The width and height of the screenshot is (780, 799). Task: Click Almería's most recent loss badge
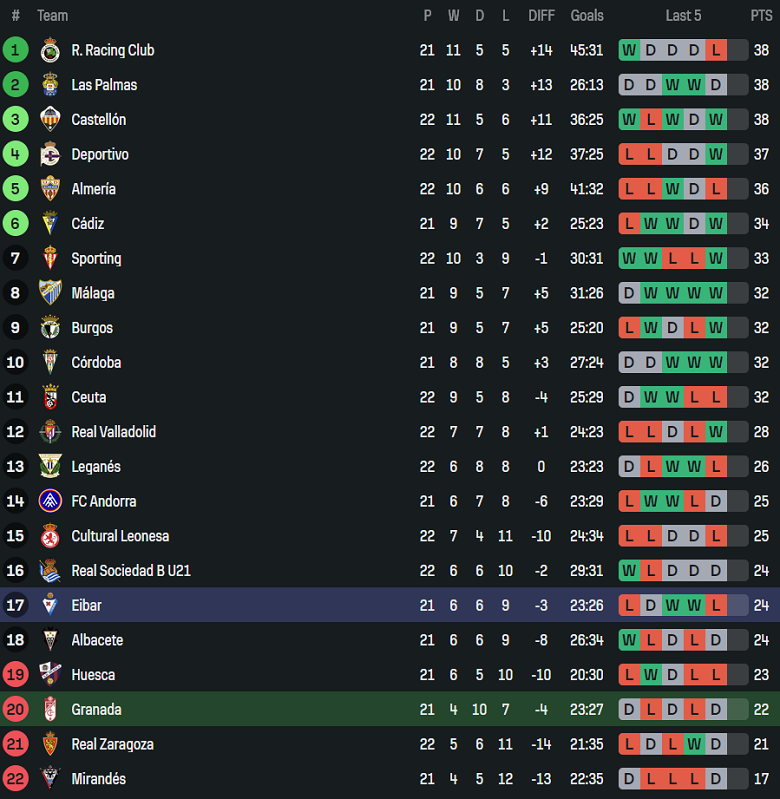point(716,189)
